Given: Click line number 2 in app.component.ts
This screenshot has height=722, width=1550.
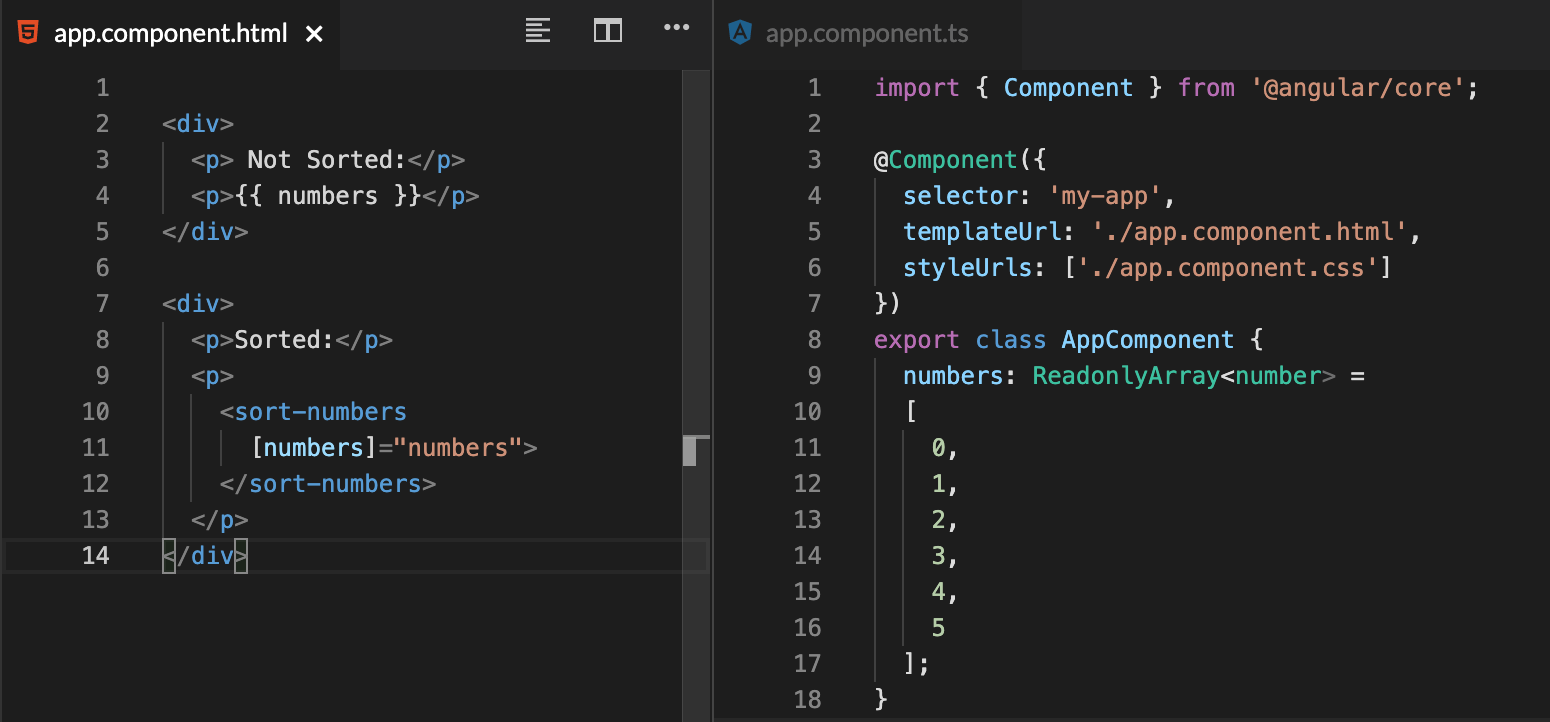Looking at the screenshot, I should pos(814,124).
